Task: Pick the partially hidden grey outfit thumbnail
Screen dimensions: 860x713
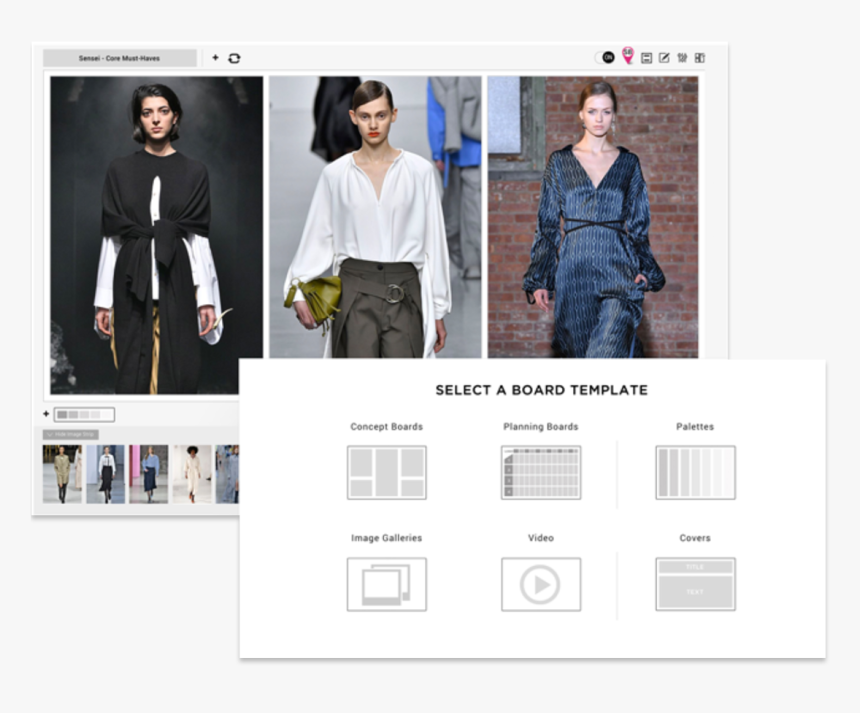Action: pyautogui.click(x=228, y=474)
